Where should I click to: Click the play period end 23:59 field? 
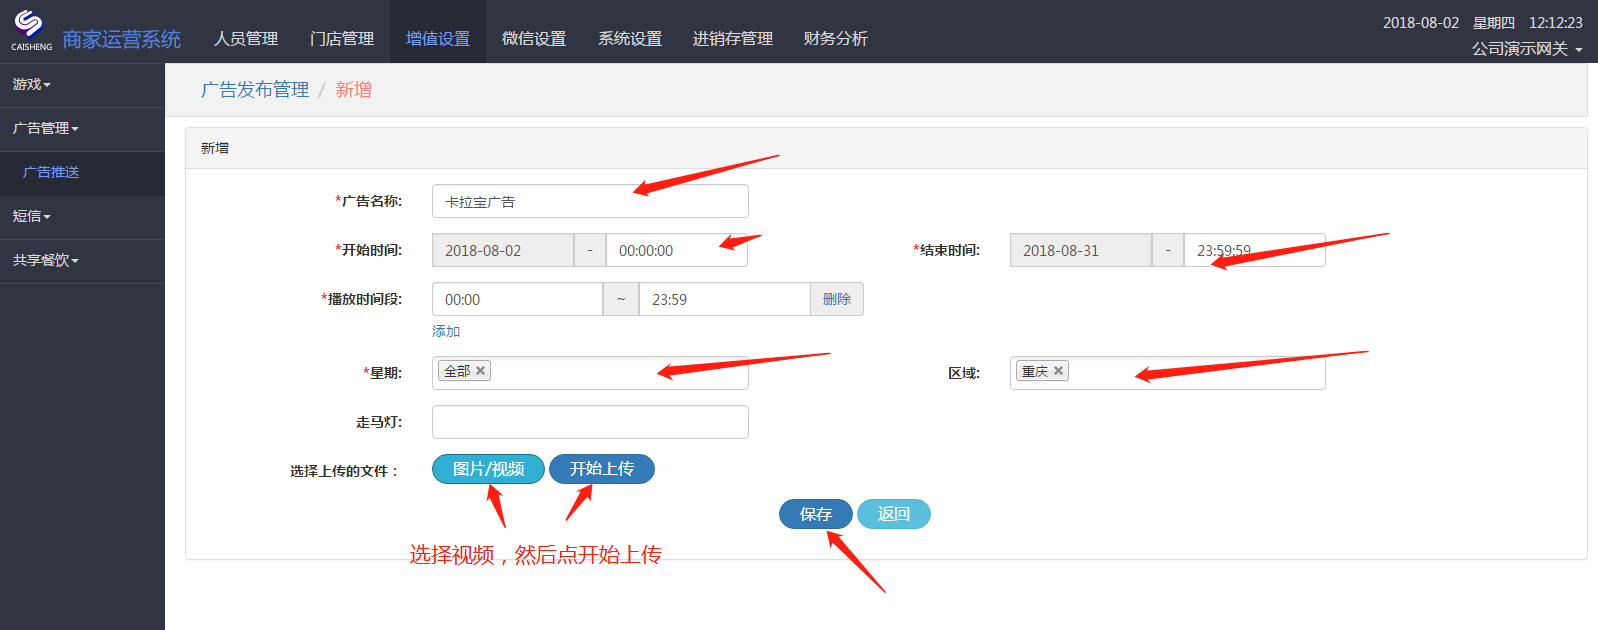(725, 299)
